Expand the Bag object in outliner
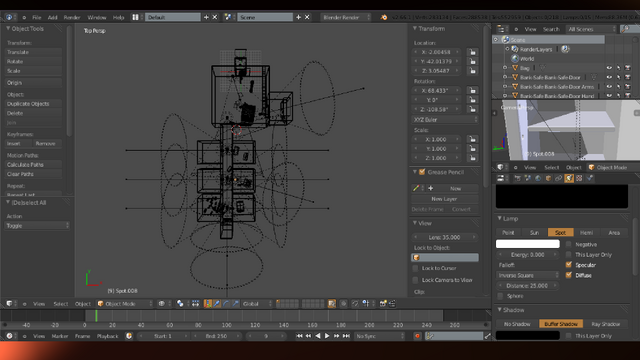The height and width of the screenshot is (360, 640). [504, 68]
